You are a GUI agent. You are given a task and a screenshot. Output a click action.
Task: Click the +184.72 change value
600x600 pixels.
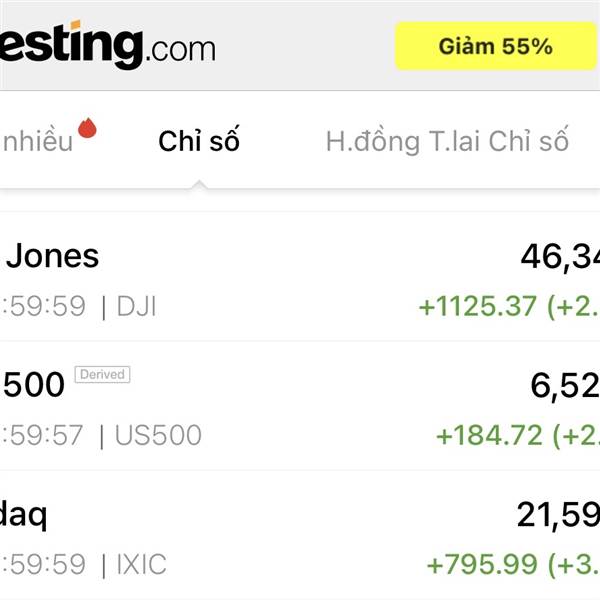[x=489, y=435]
